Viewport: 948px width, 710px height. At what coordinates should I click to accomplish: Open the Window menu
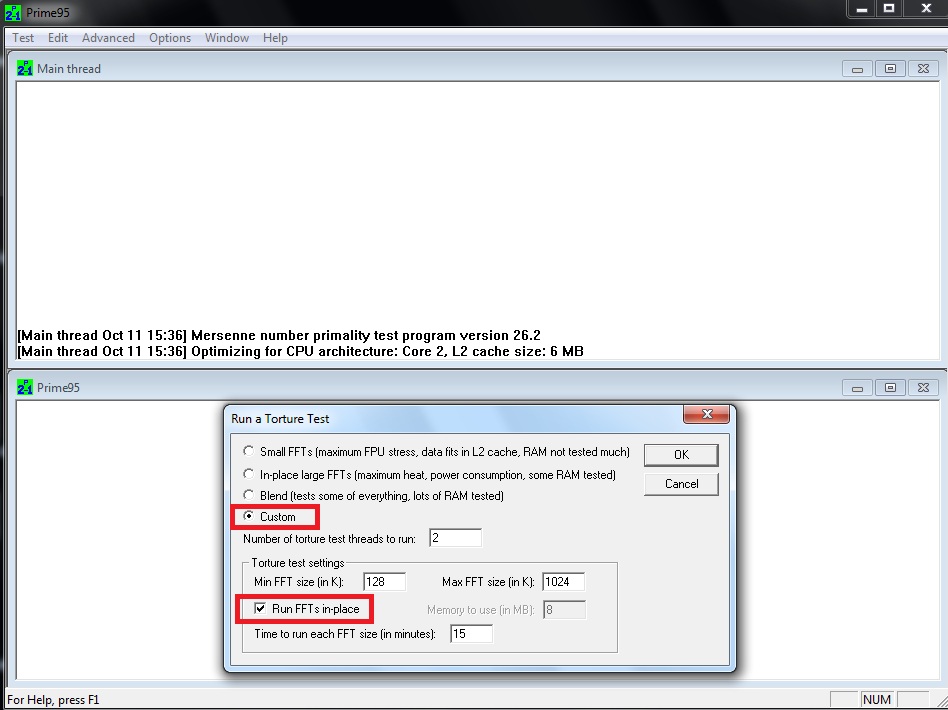pyautogui.click(x=227, y=37)
